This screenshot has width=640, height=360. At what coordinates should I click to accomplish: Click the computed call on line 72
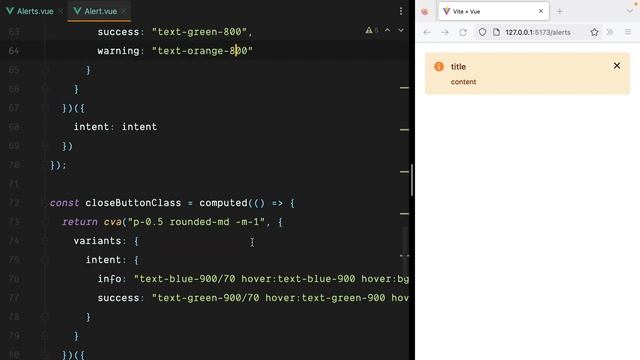(223, 203)
